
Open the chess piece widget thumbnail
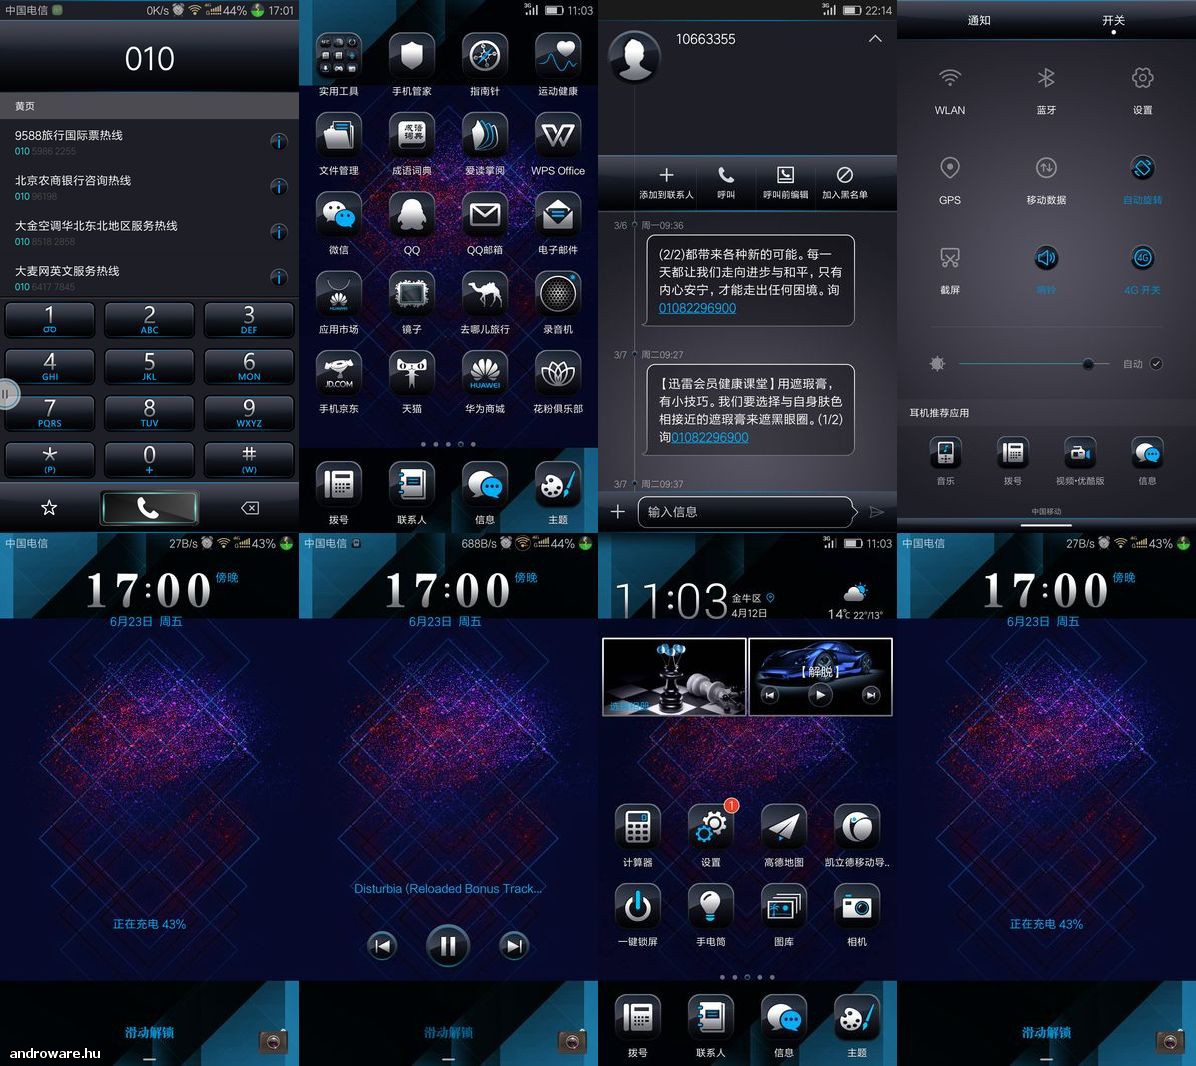[674, 677]
